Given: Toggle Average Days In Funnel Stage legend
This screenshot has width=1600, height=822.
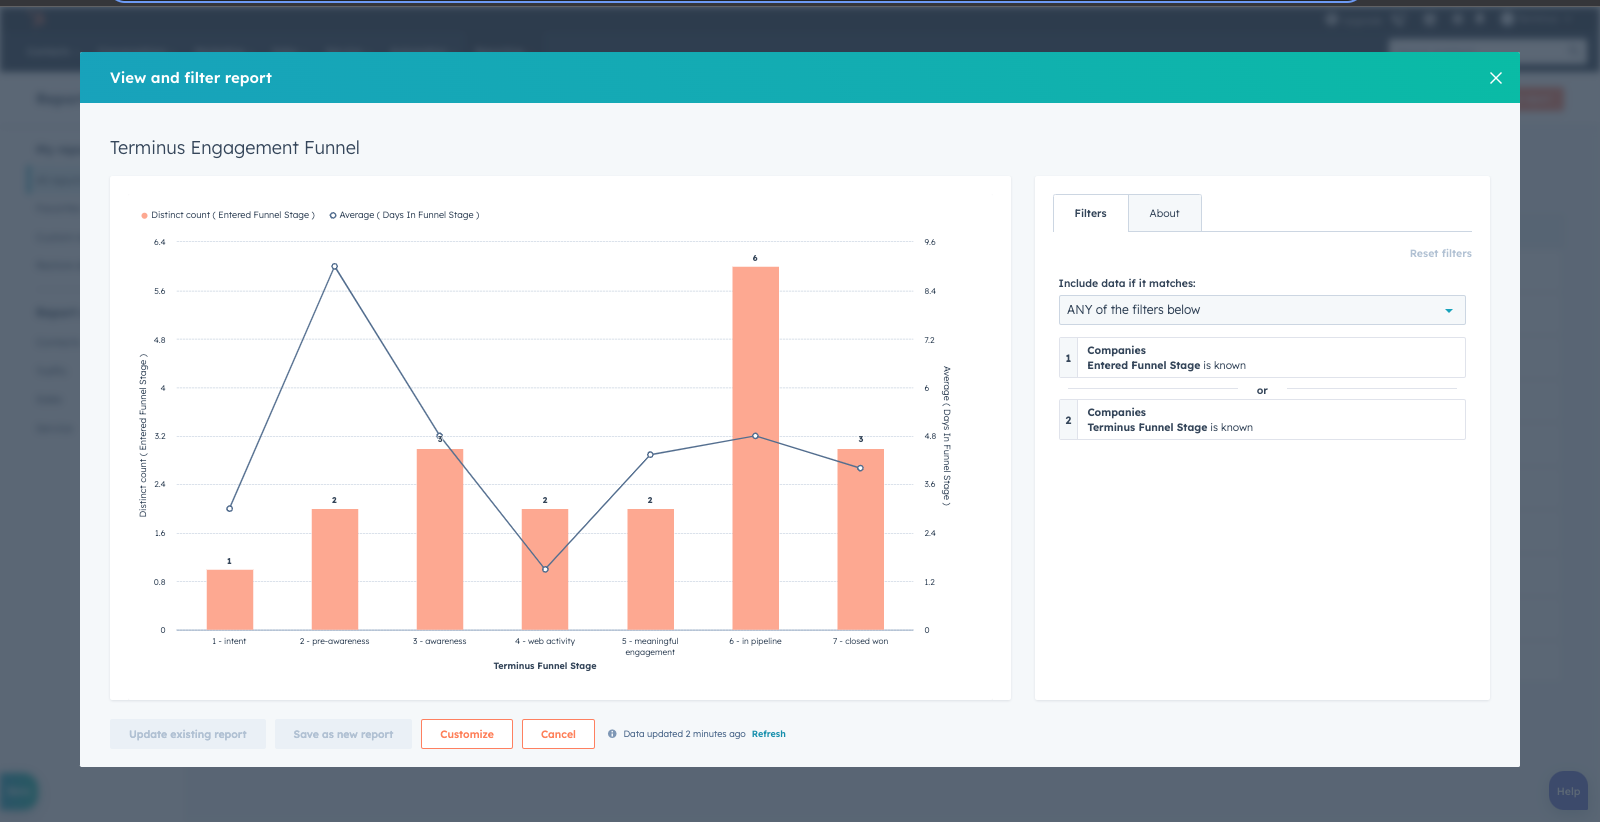Looking at the screenshot, I should [405, 215].
